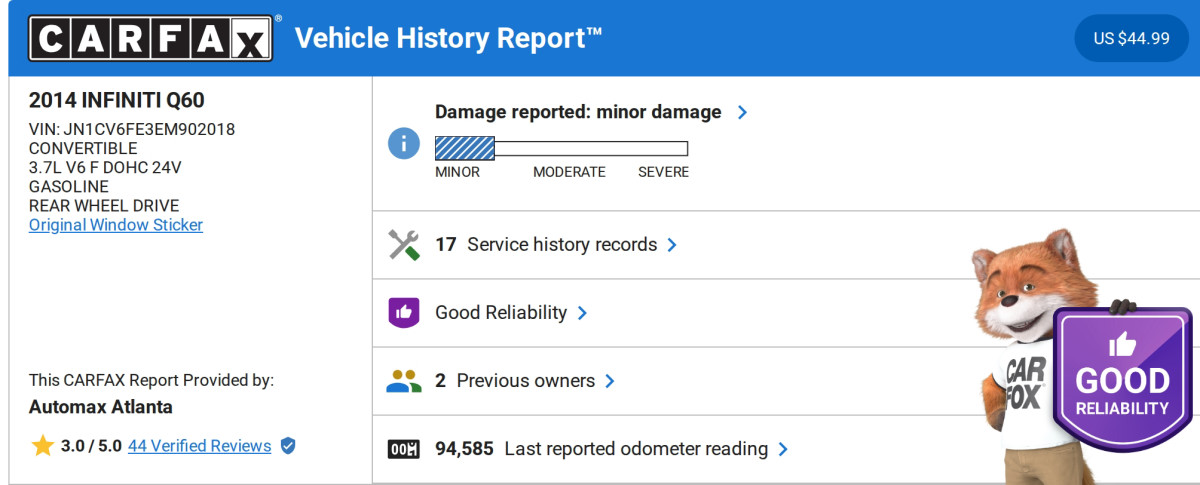Viewport: 1200px width, 485px height.
Task: Click the yellow star rating icon
Action: click(42, 446)
